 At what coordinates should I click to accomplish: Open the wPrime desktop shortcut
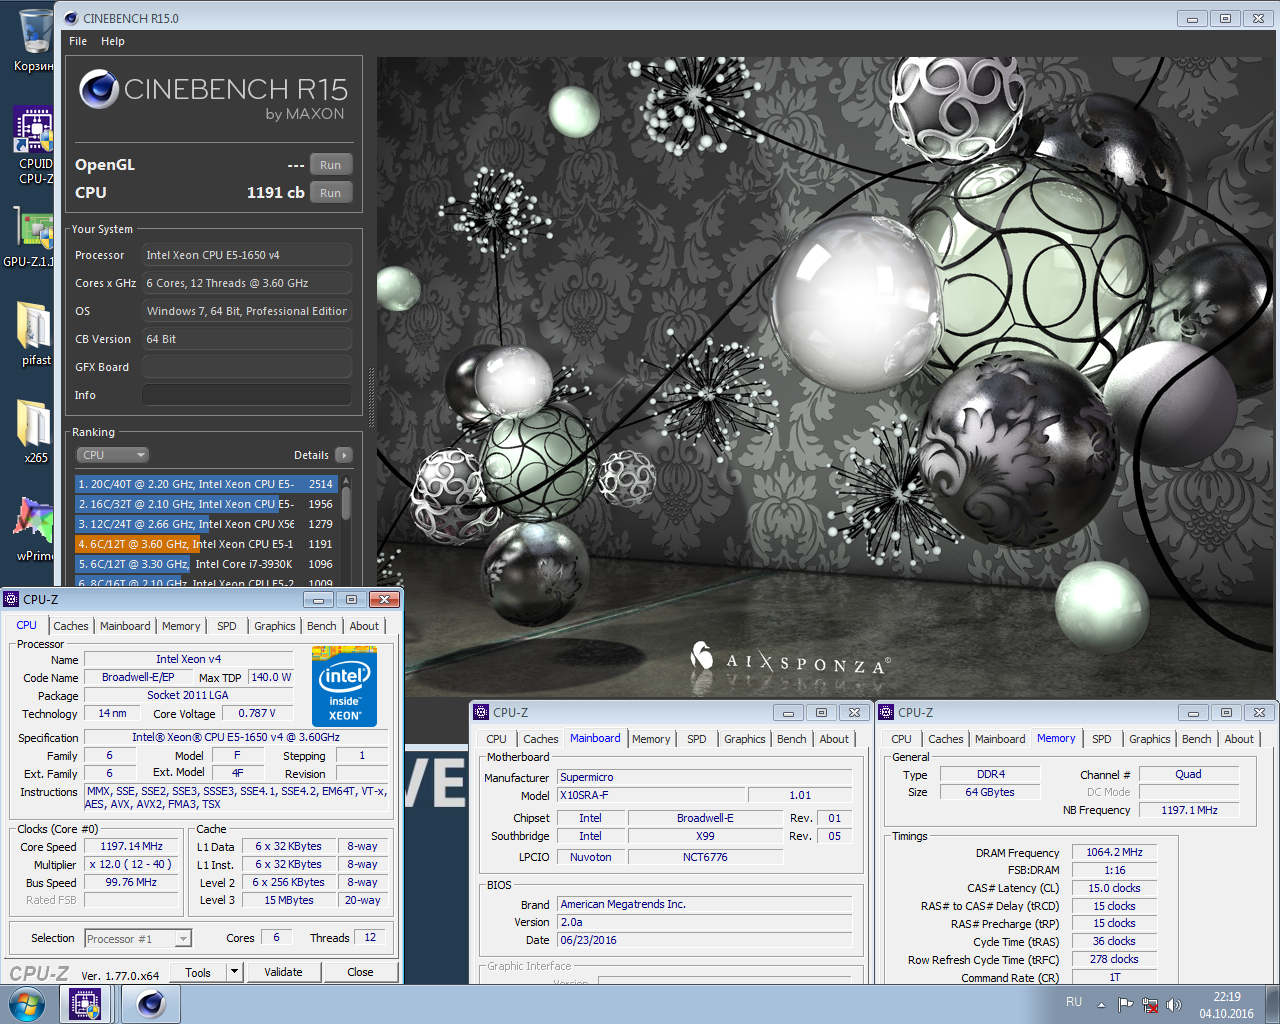tap(35, 529)
